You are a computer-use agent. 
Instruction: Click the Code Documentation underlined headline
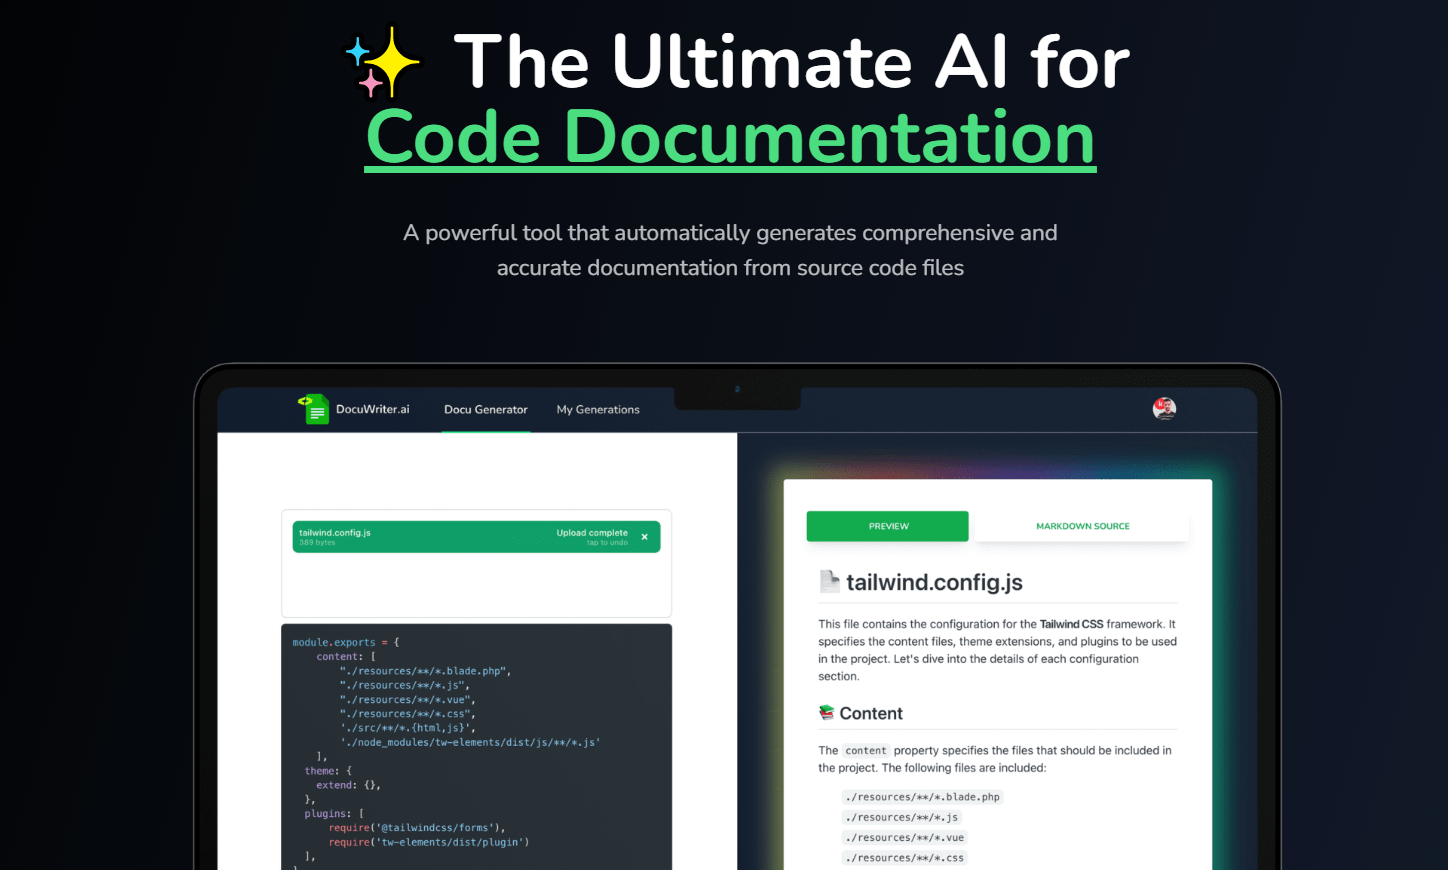[731, 137]
